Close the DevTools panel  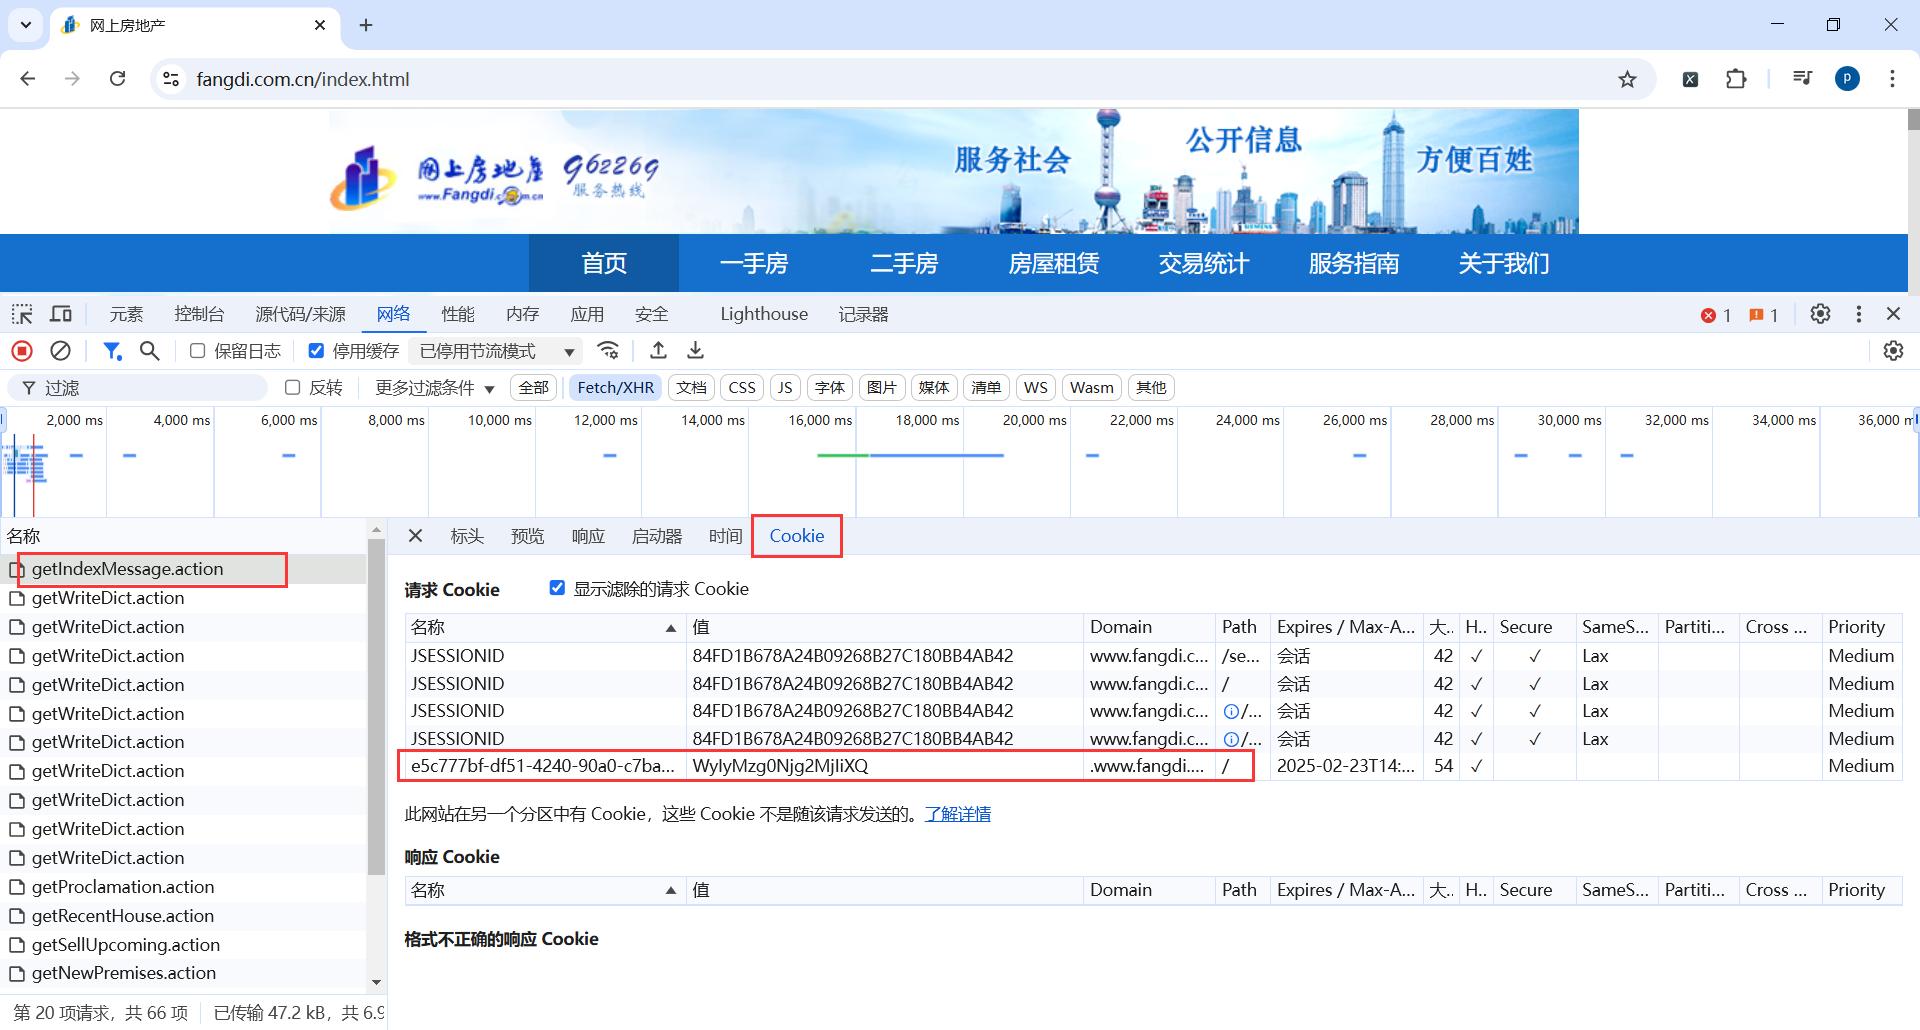[x=1893, y=314]
